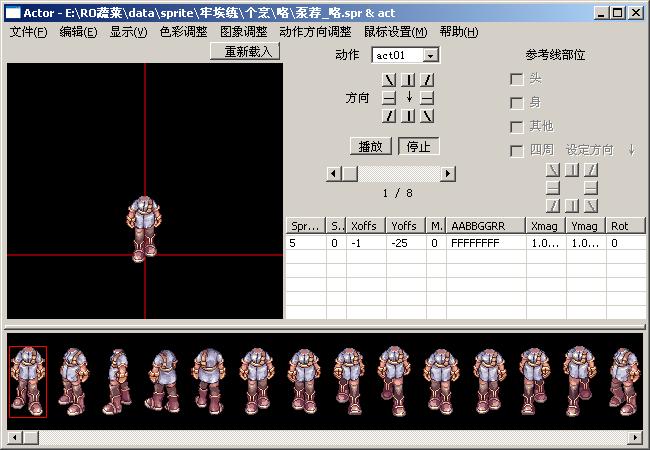The image size is (650, 450).
Task: Click the Yoffs column header
Action: coord(406,226)
